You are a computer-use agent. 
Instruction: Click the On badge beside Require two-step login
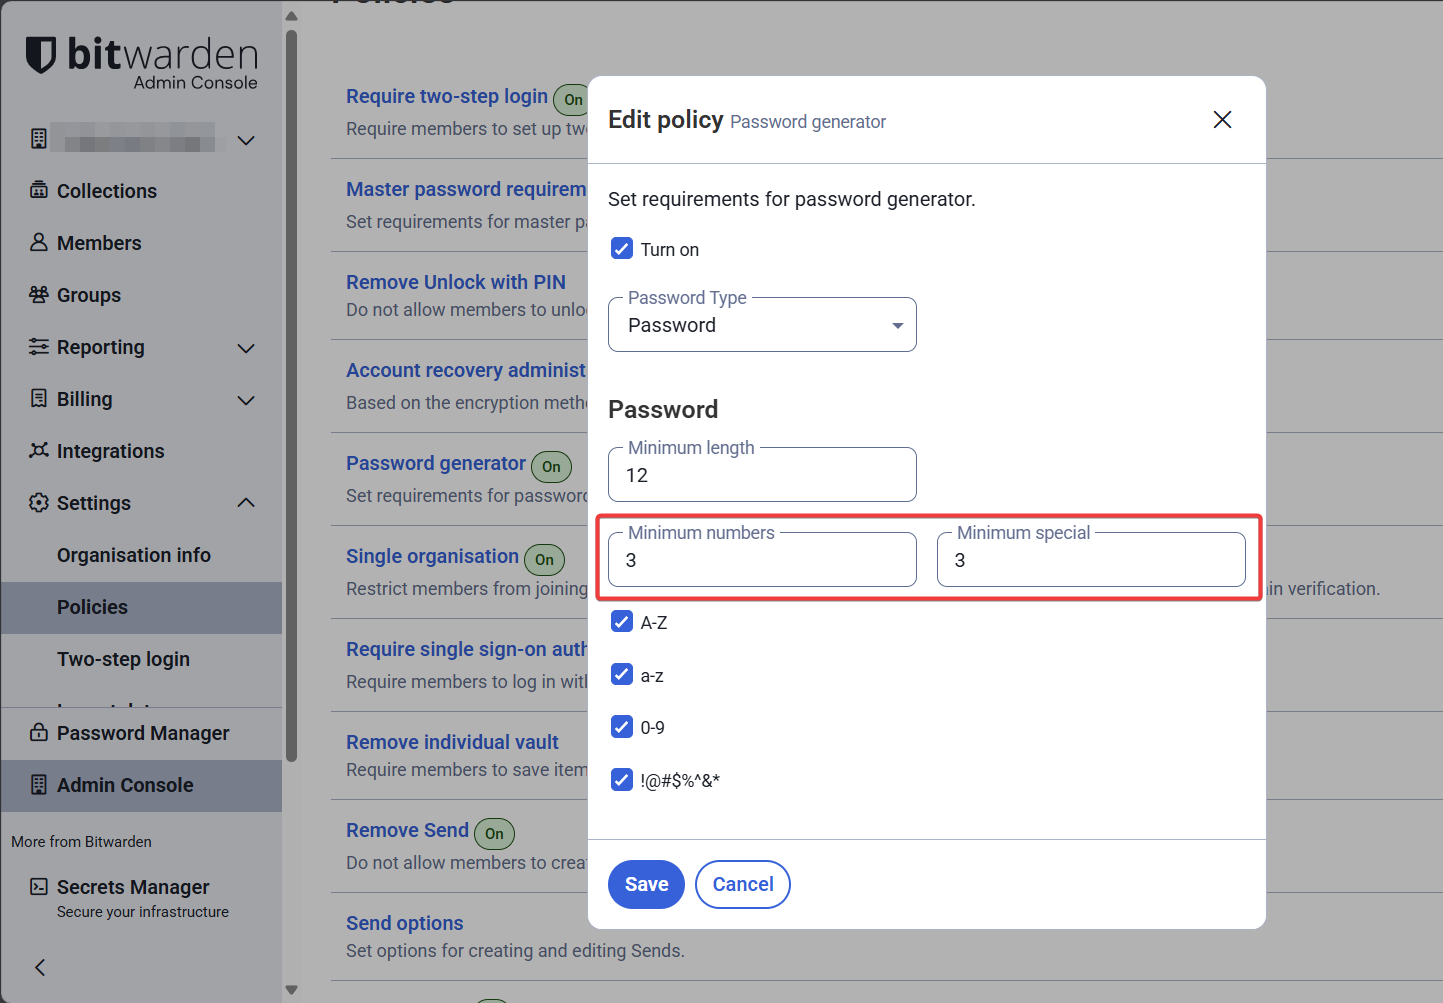click(572, 100)
